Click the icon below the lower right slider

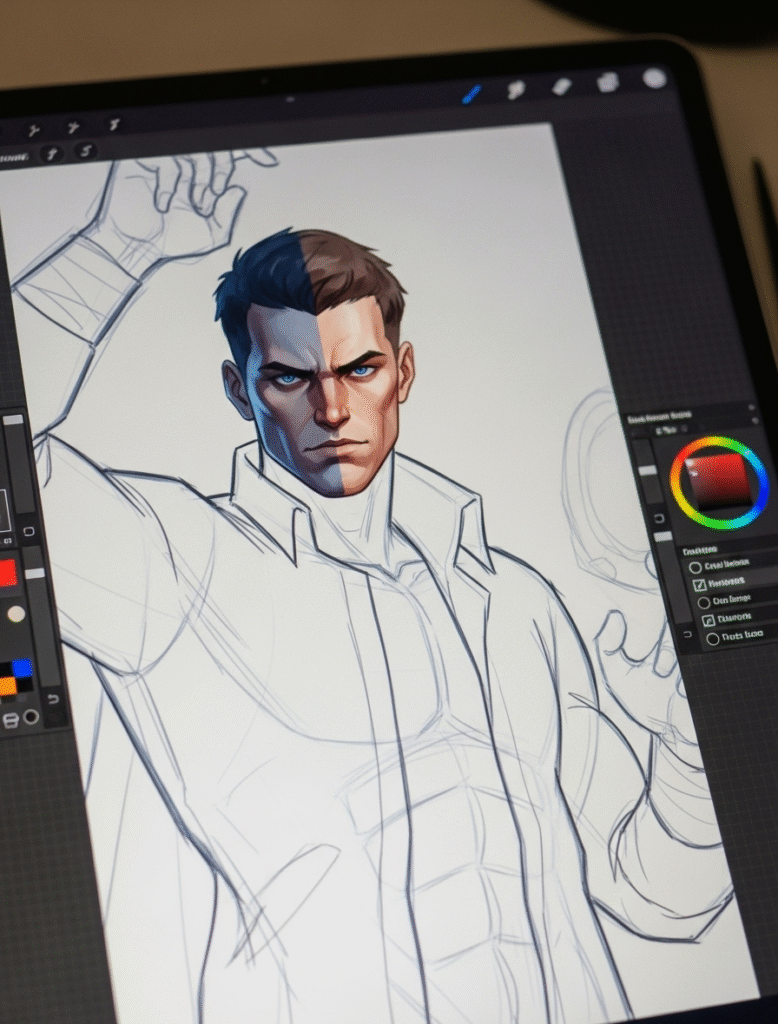pyautogui.click(x=687, y=634)
